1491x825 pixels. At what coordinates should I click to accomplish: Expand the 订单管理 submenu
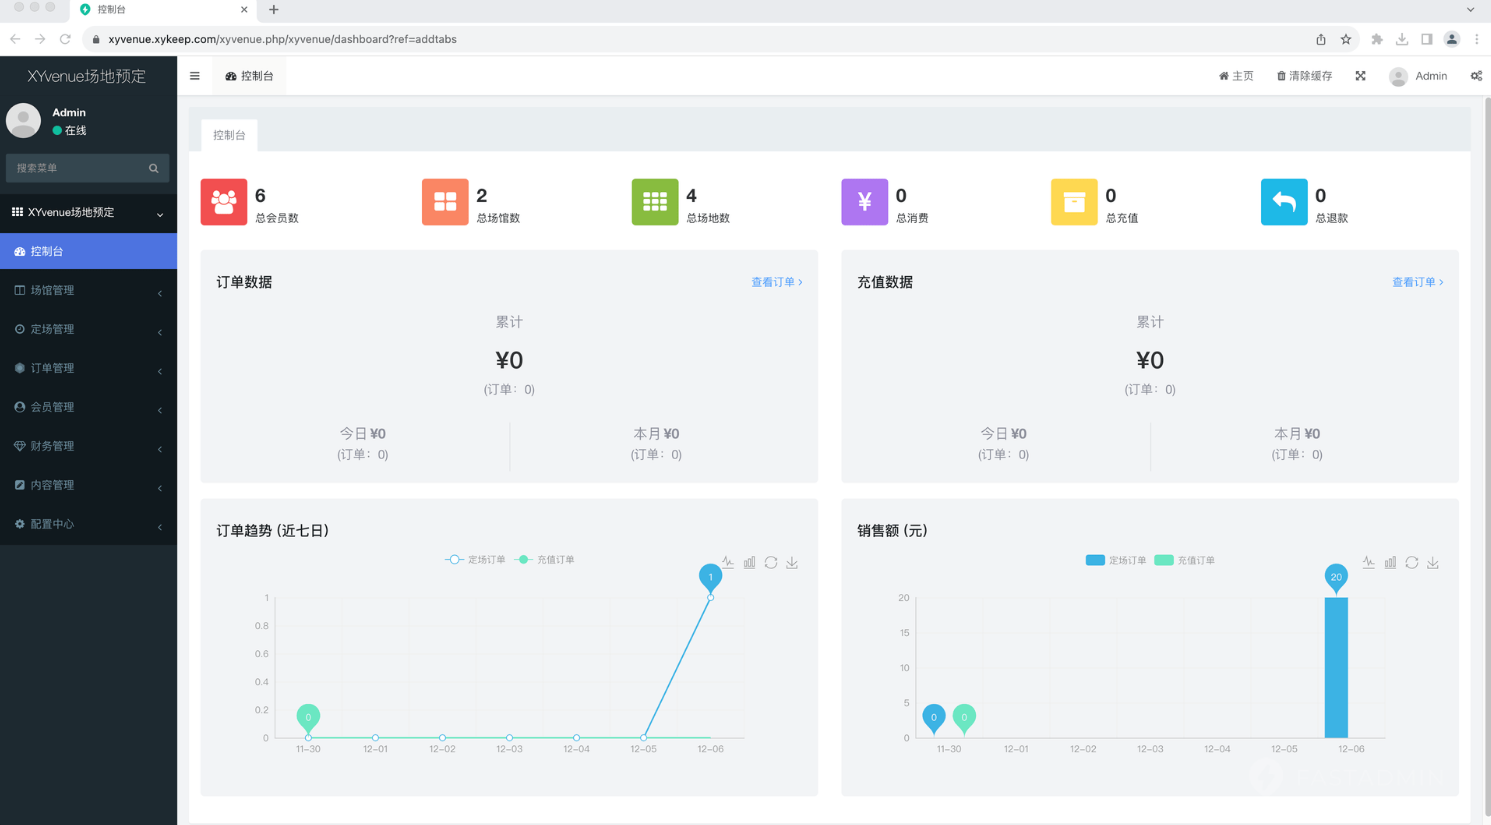[x=88, y=368]
